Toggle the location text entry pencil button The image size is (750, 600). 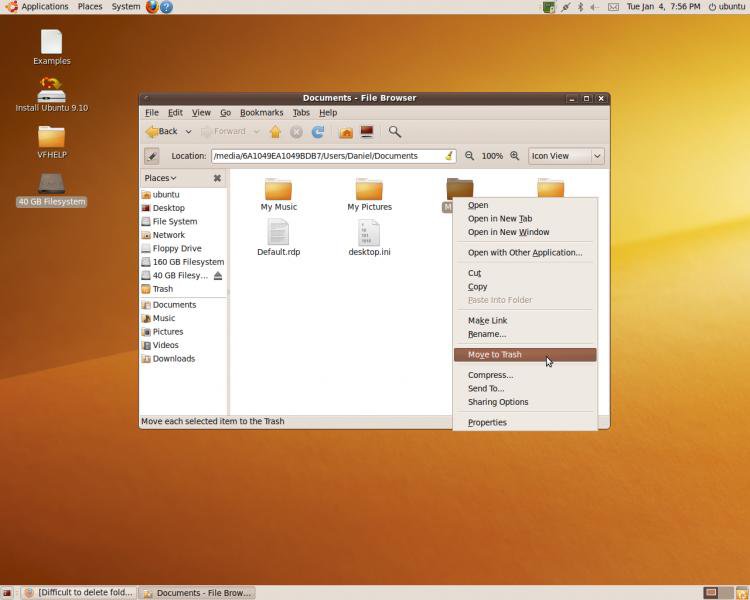click(152, 156)
